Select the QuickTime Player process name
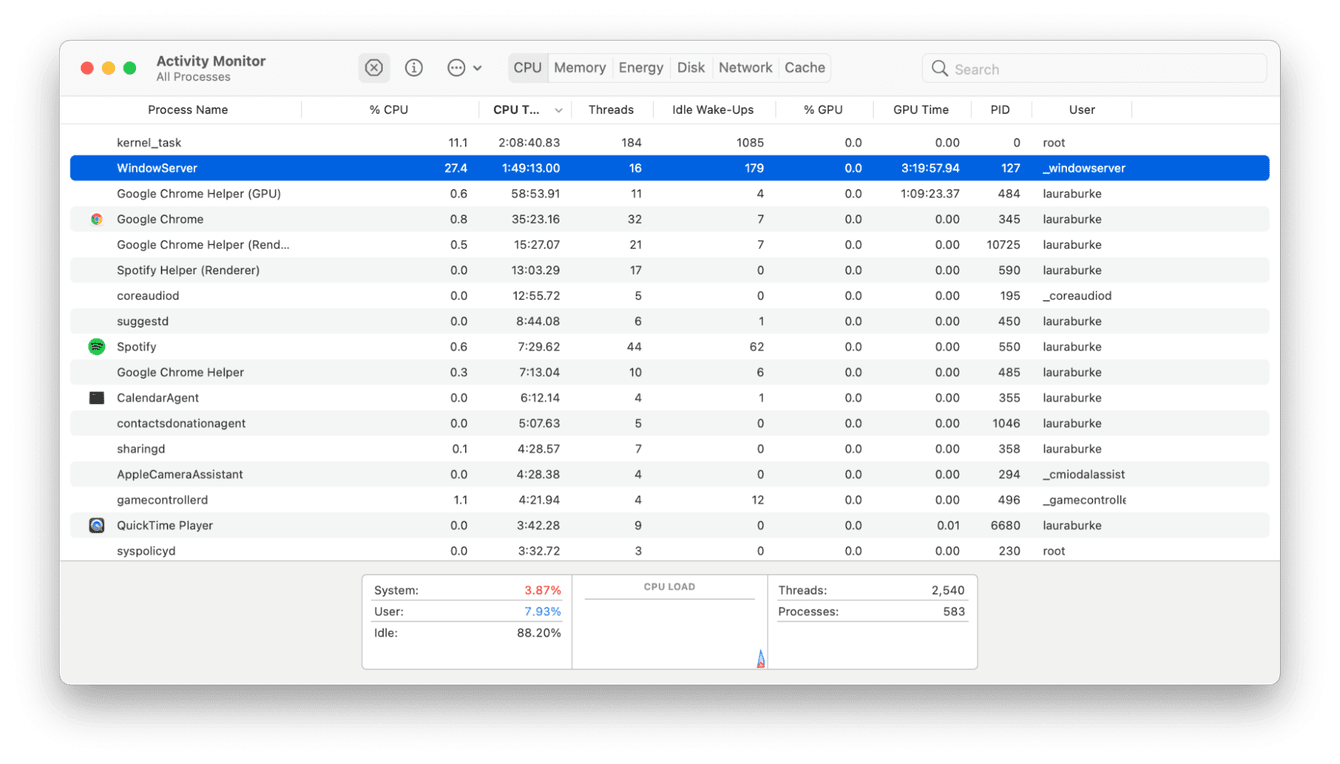This screenshot has width=1340, height=764. pyautogui.click(x=165, y=525)
